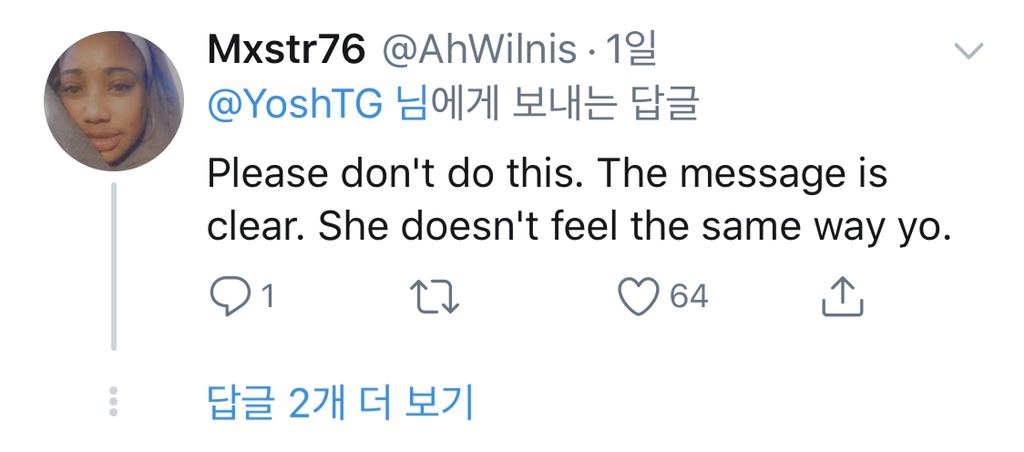Expand the '답글 2개 더 보기' replies link
This screenshot has height=452, width=1024.
coord(339,402)
